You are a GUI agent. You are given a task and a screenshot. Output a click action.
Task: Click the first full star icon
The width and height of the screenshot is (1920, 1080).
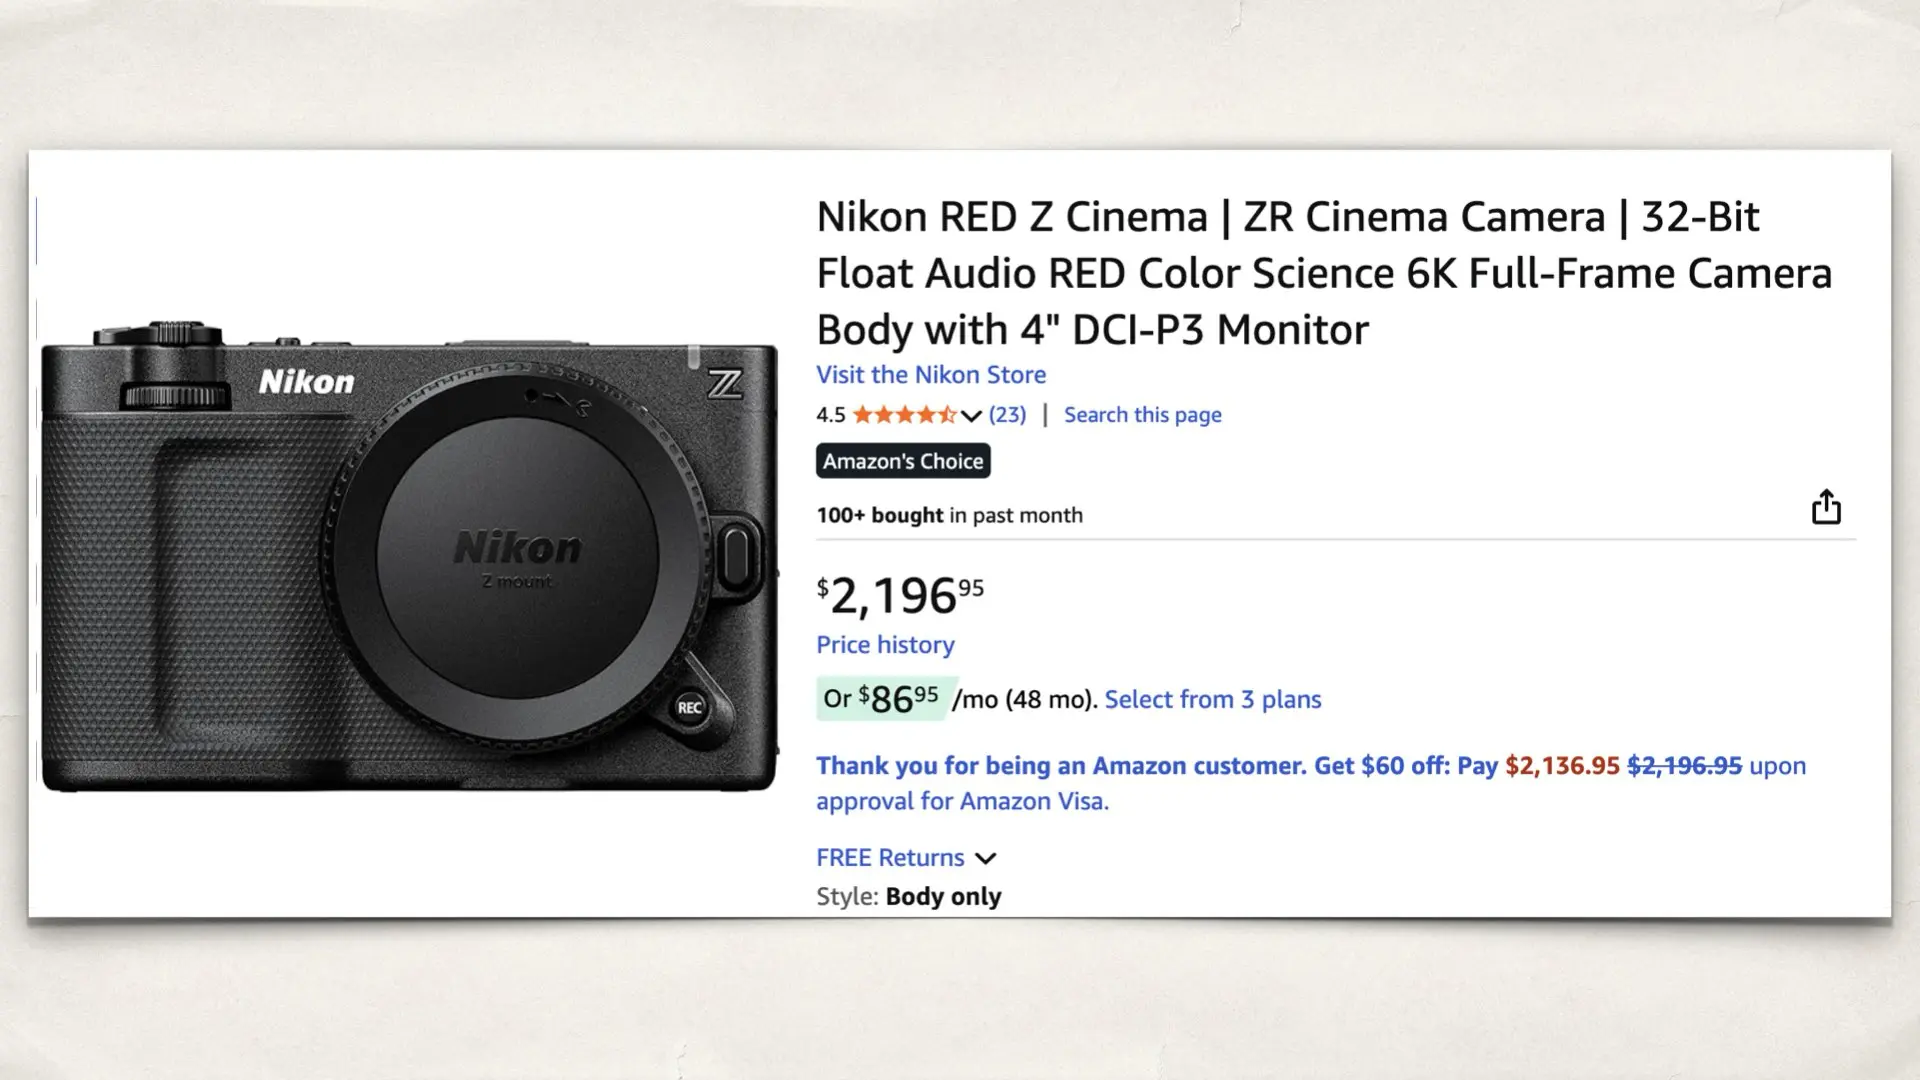tap(864, 414)
